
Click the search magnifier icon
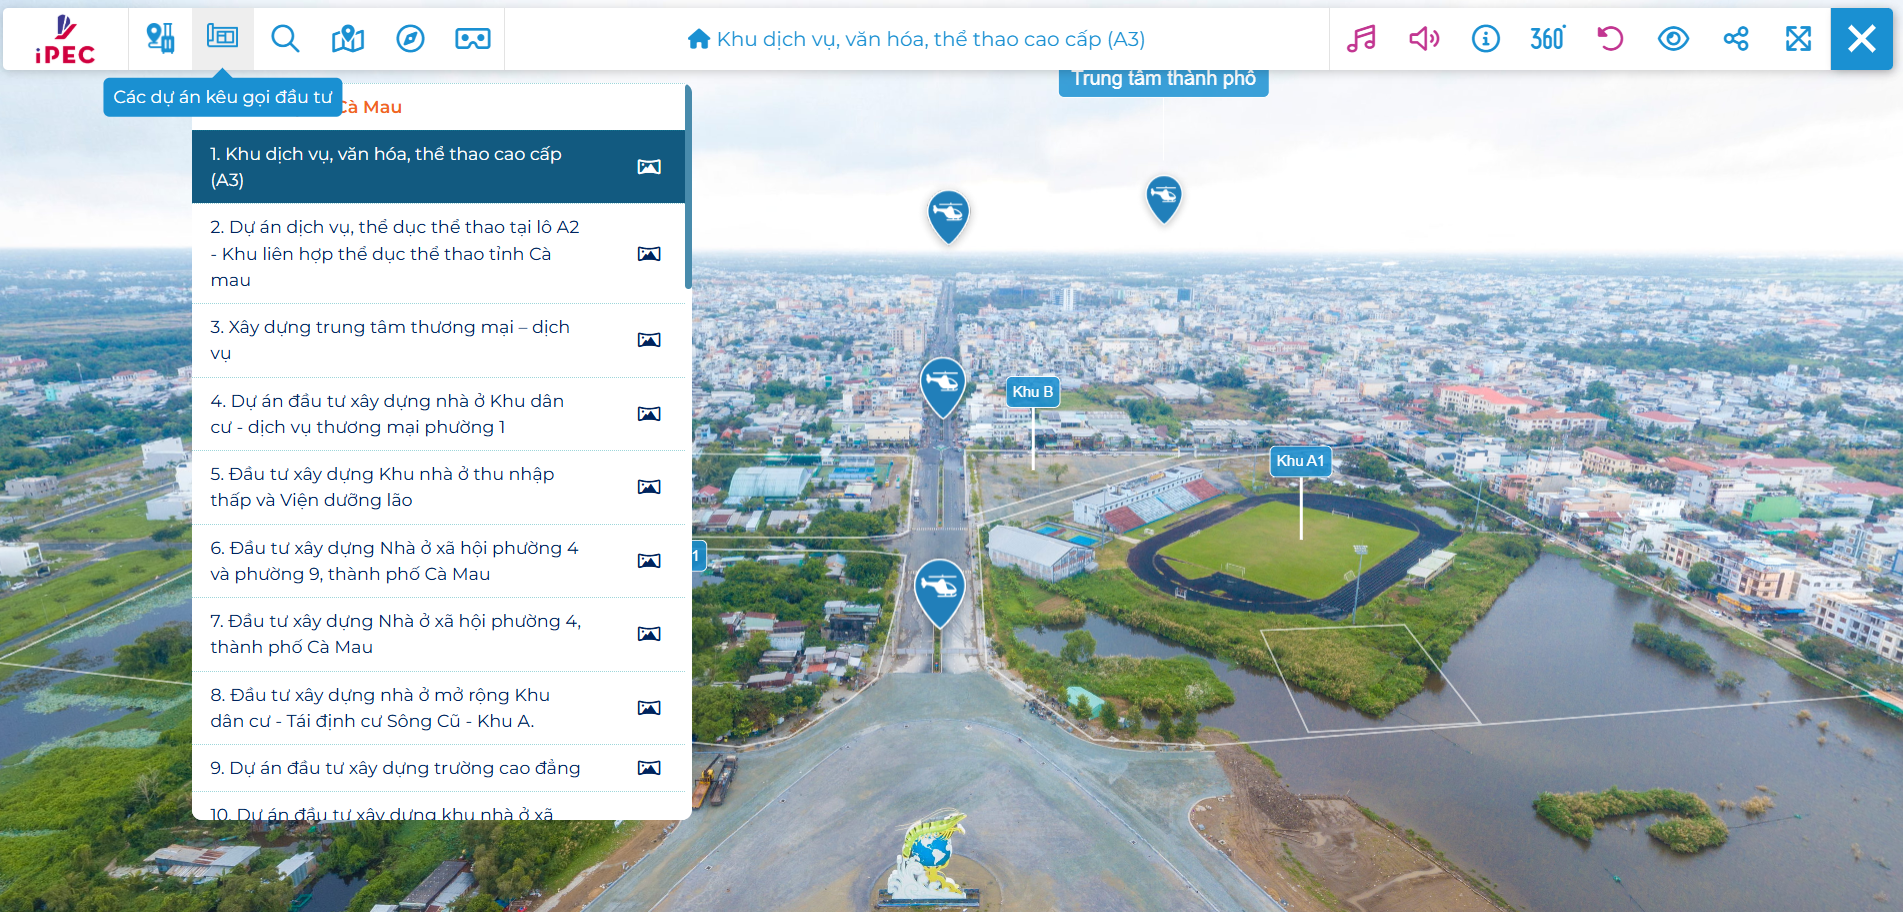tap(285, 39)
